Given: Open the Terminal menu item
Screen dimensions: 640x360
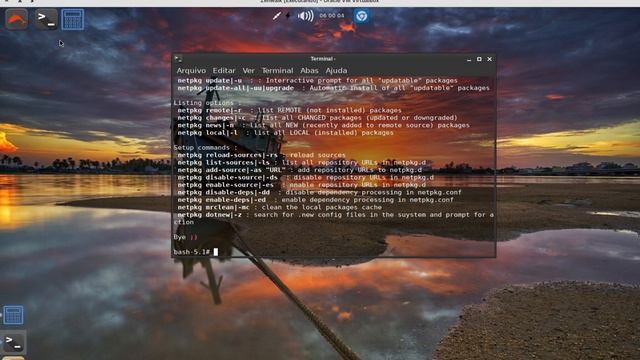Looking at the screenshot, I should click(x=277, y=71).
